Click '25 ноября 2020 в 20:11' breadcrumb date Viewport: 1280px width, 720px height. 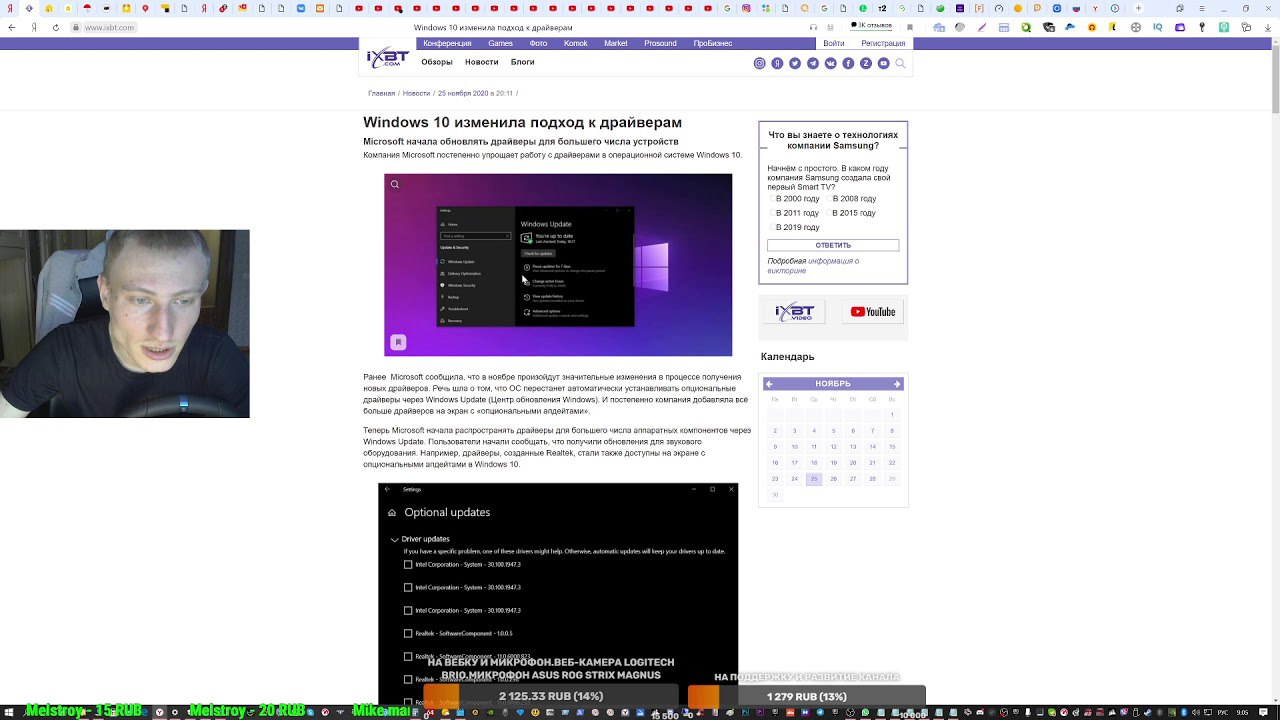coord(475,93)
